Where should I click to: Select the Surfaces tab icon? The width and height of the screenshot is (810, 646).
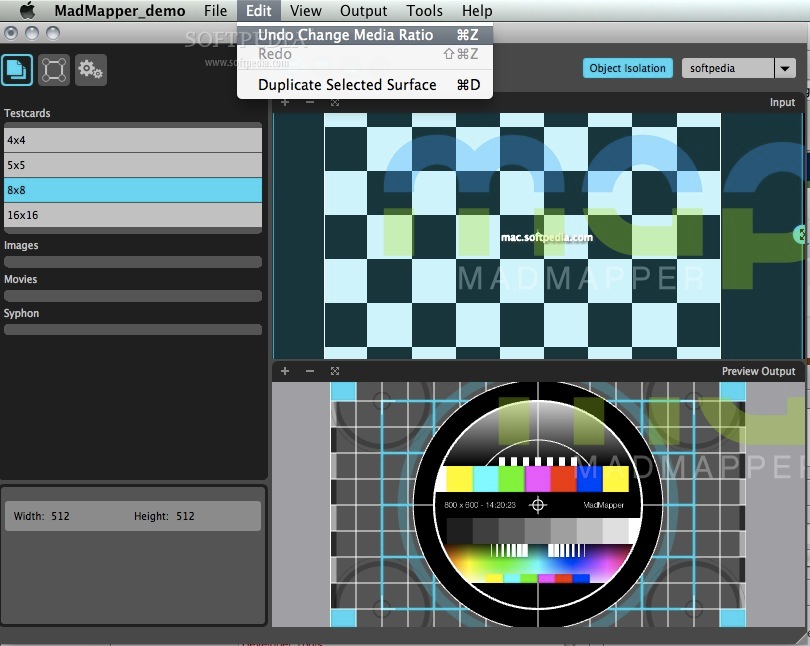click(x=54, y=70)
